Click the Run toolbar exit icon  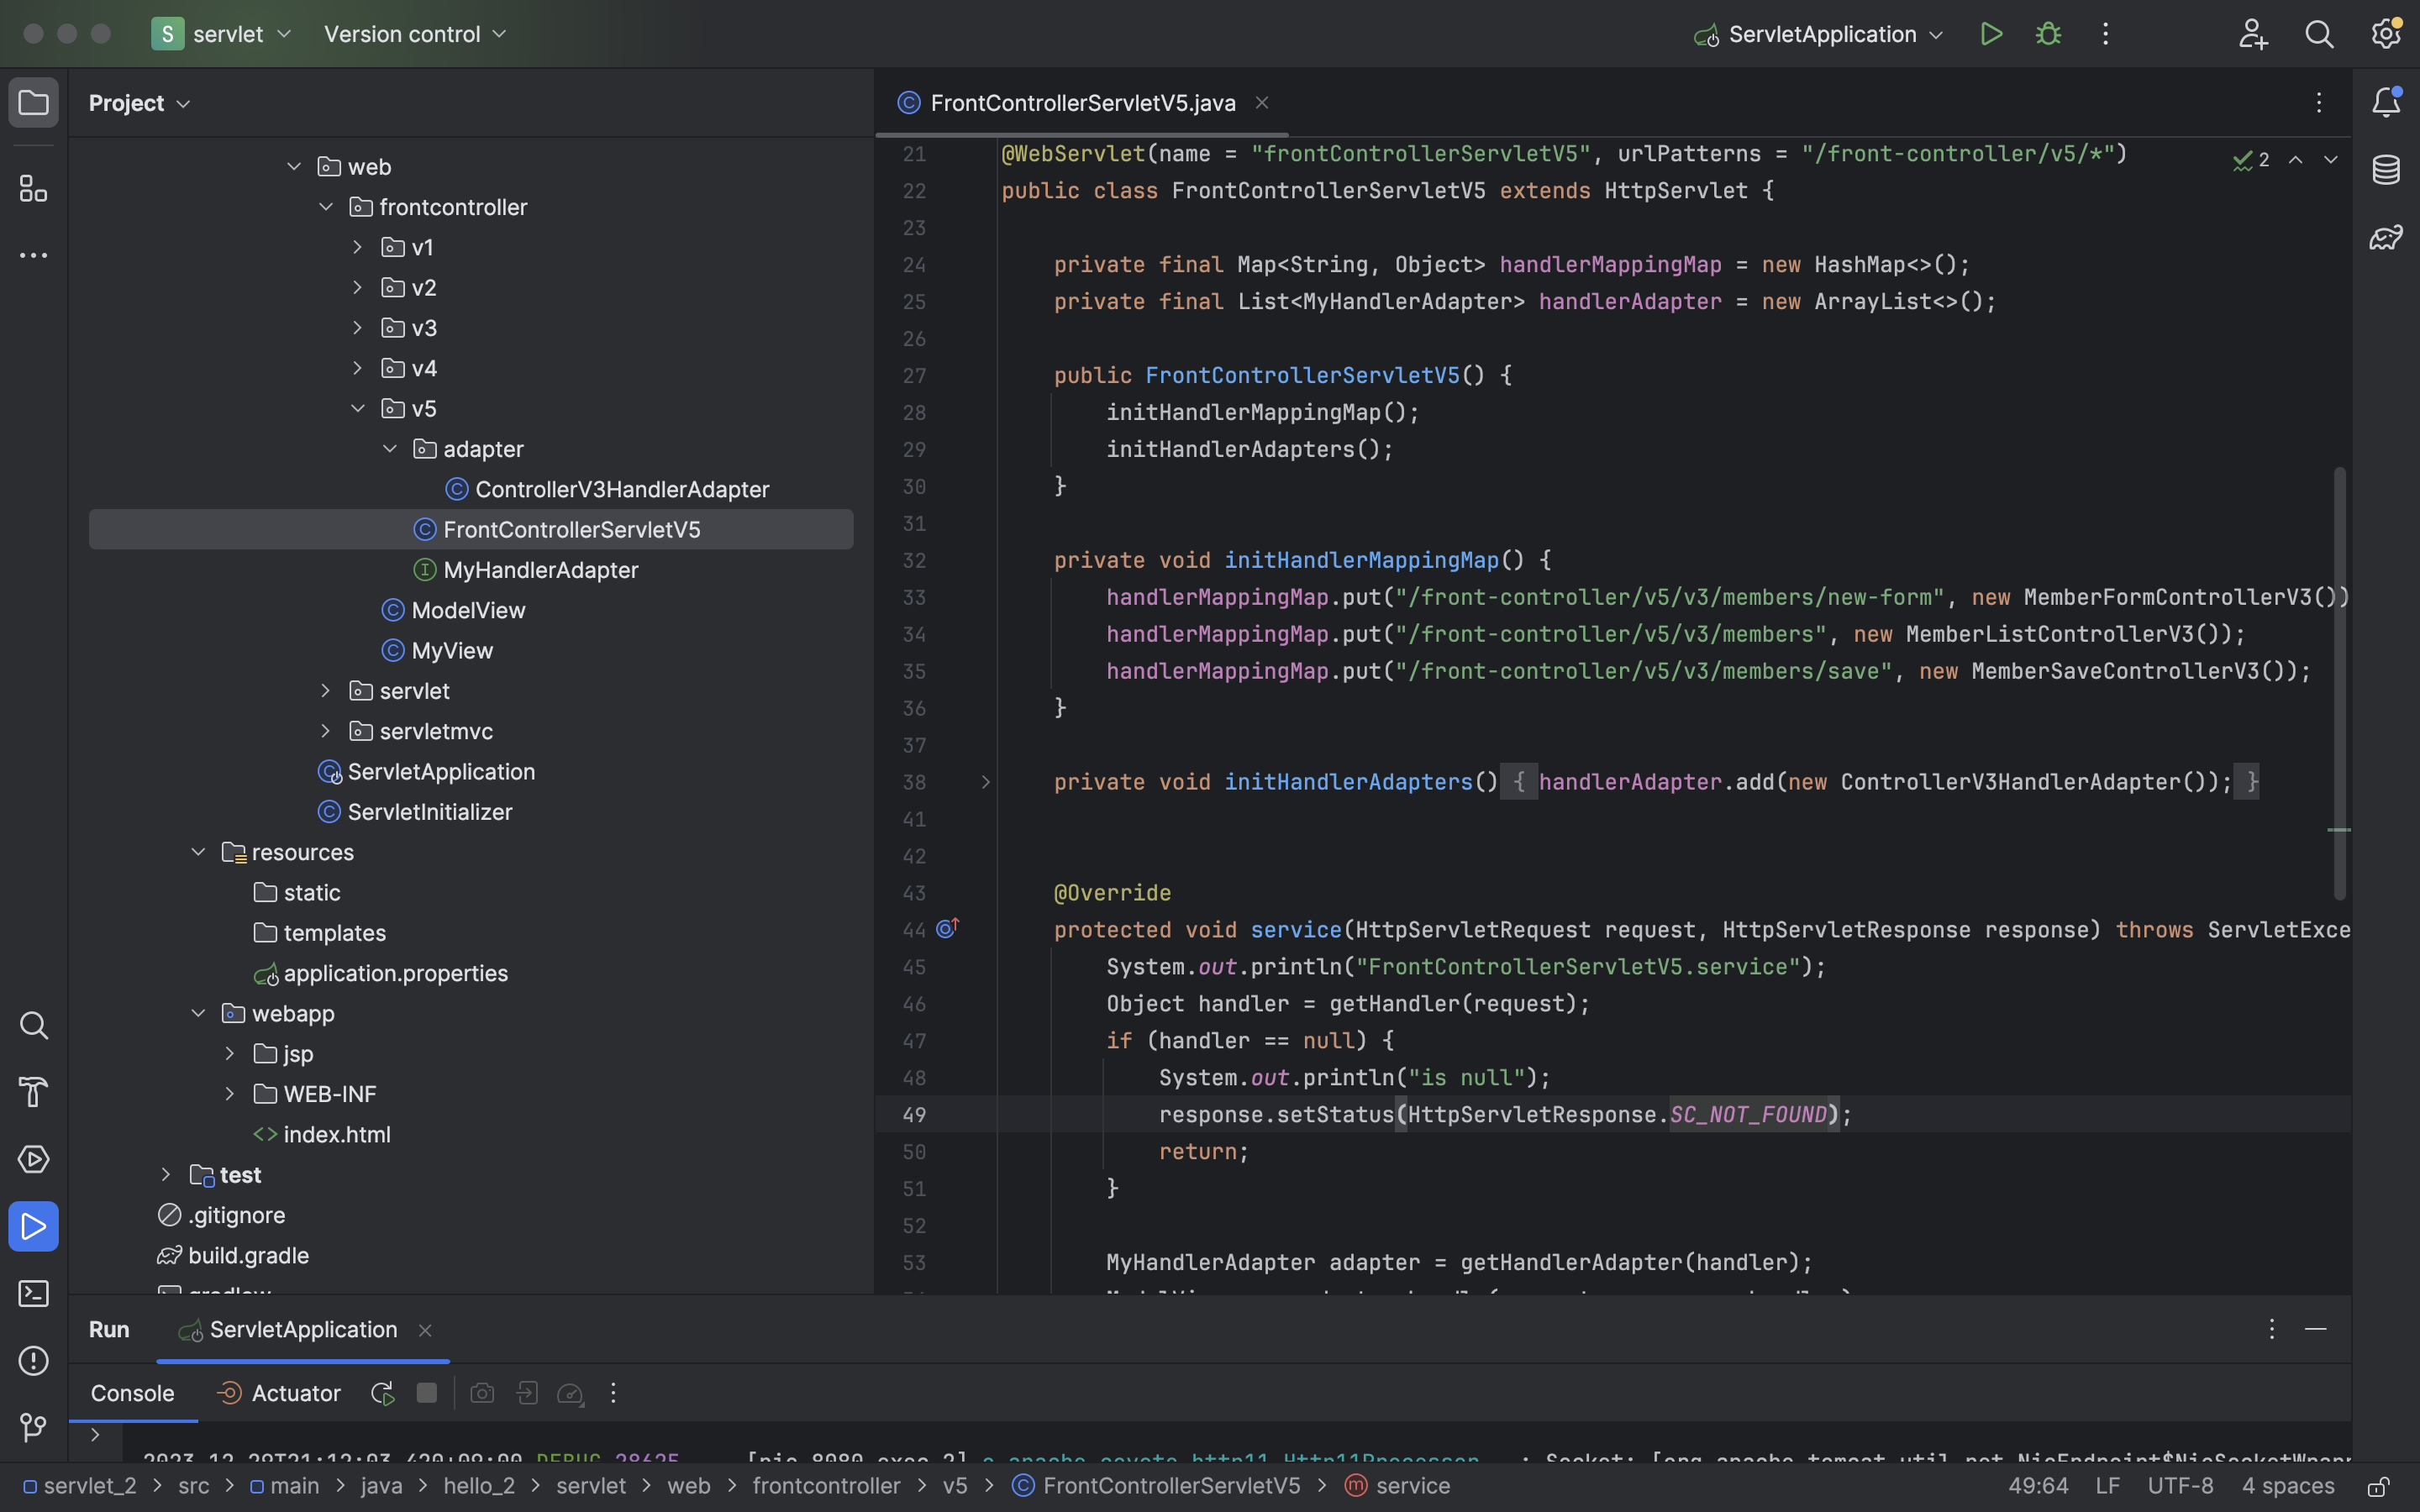(527, 1393)
